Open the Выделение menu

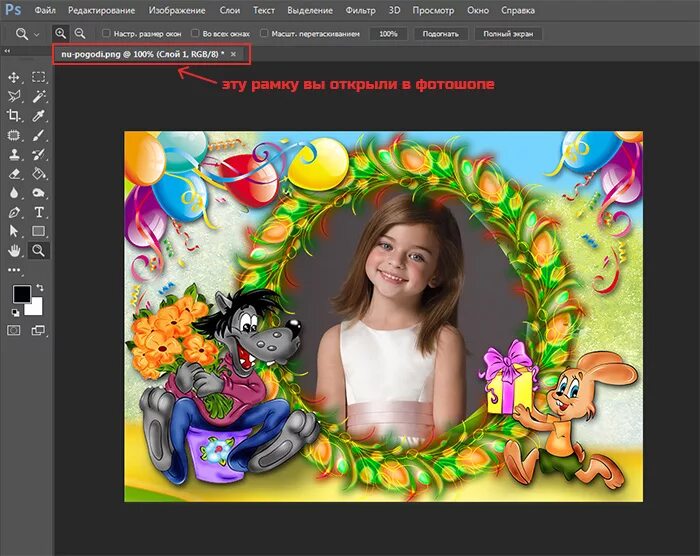tap(310, 10)
